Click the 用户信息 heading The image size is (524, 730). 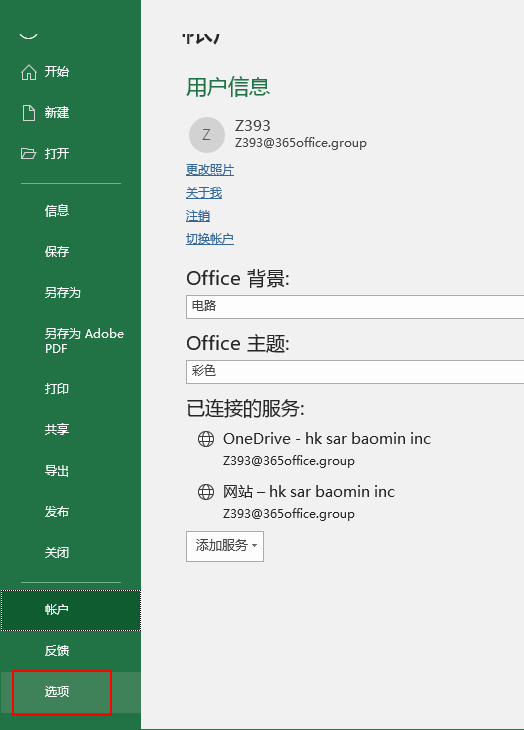coord(228,87)
